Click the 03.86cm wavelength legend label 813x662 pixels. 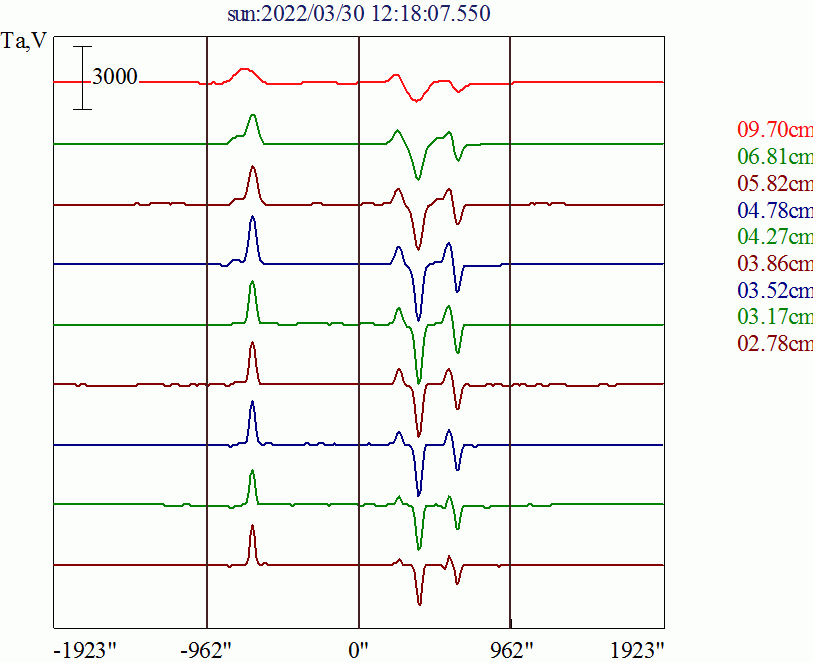[775, 263]
